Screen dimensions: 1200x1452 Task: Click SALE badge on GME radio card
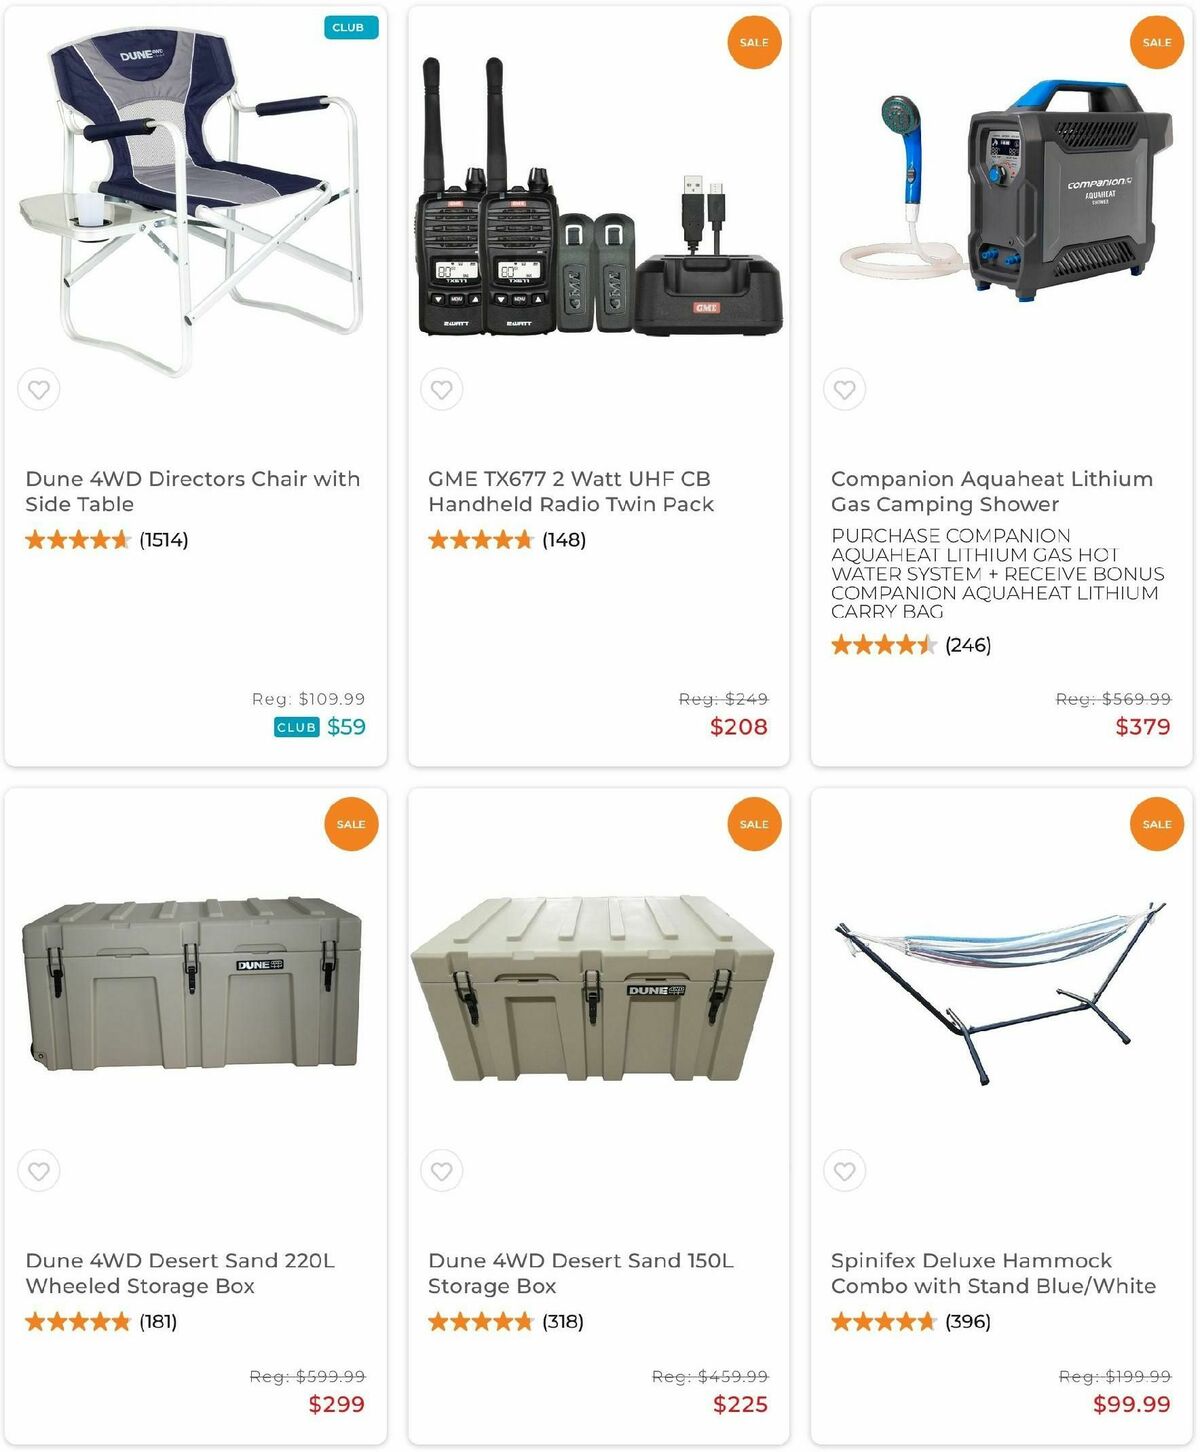(754, 42)
